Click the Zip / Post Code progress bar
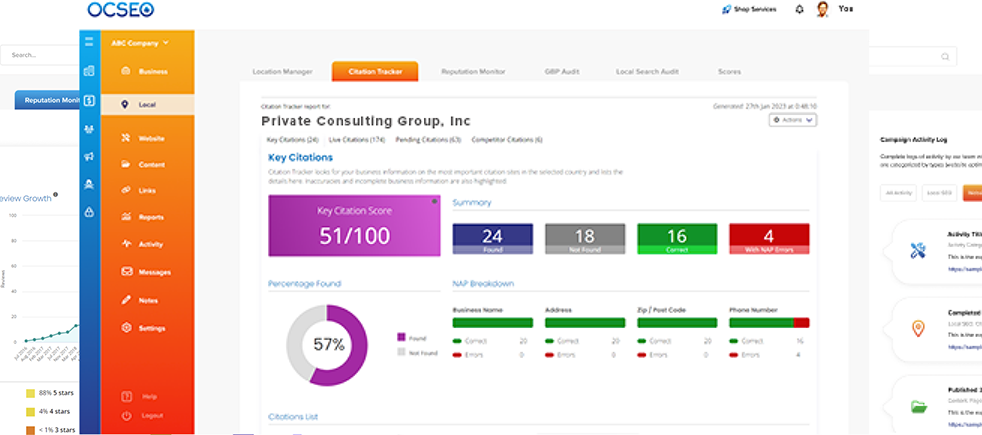 click(x=677, y=323)
